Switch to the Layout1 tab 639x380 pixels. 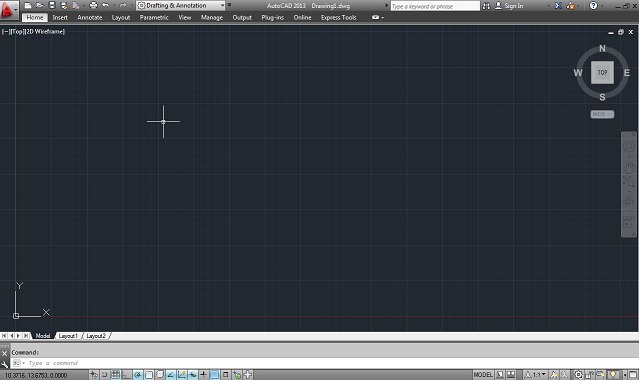pyautogui.click(x=68, y=336)
